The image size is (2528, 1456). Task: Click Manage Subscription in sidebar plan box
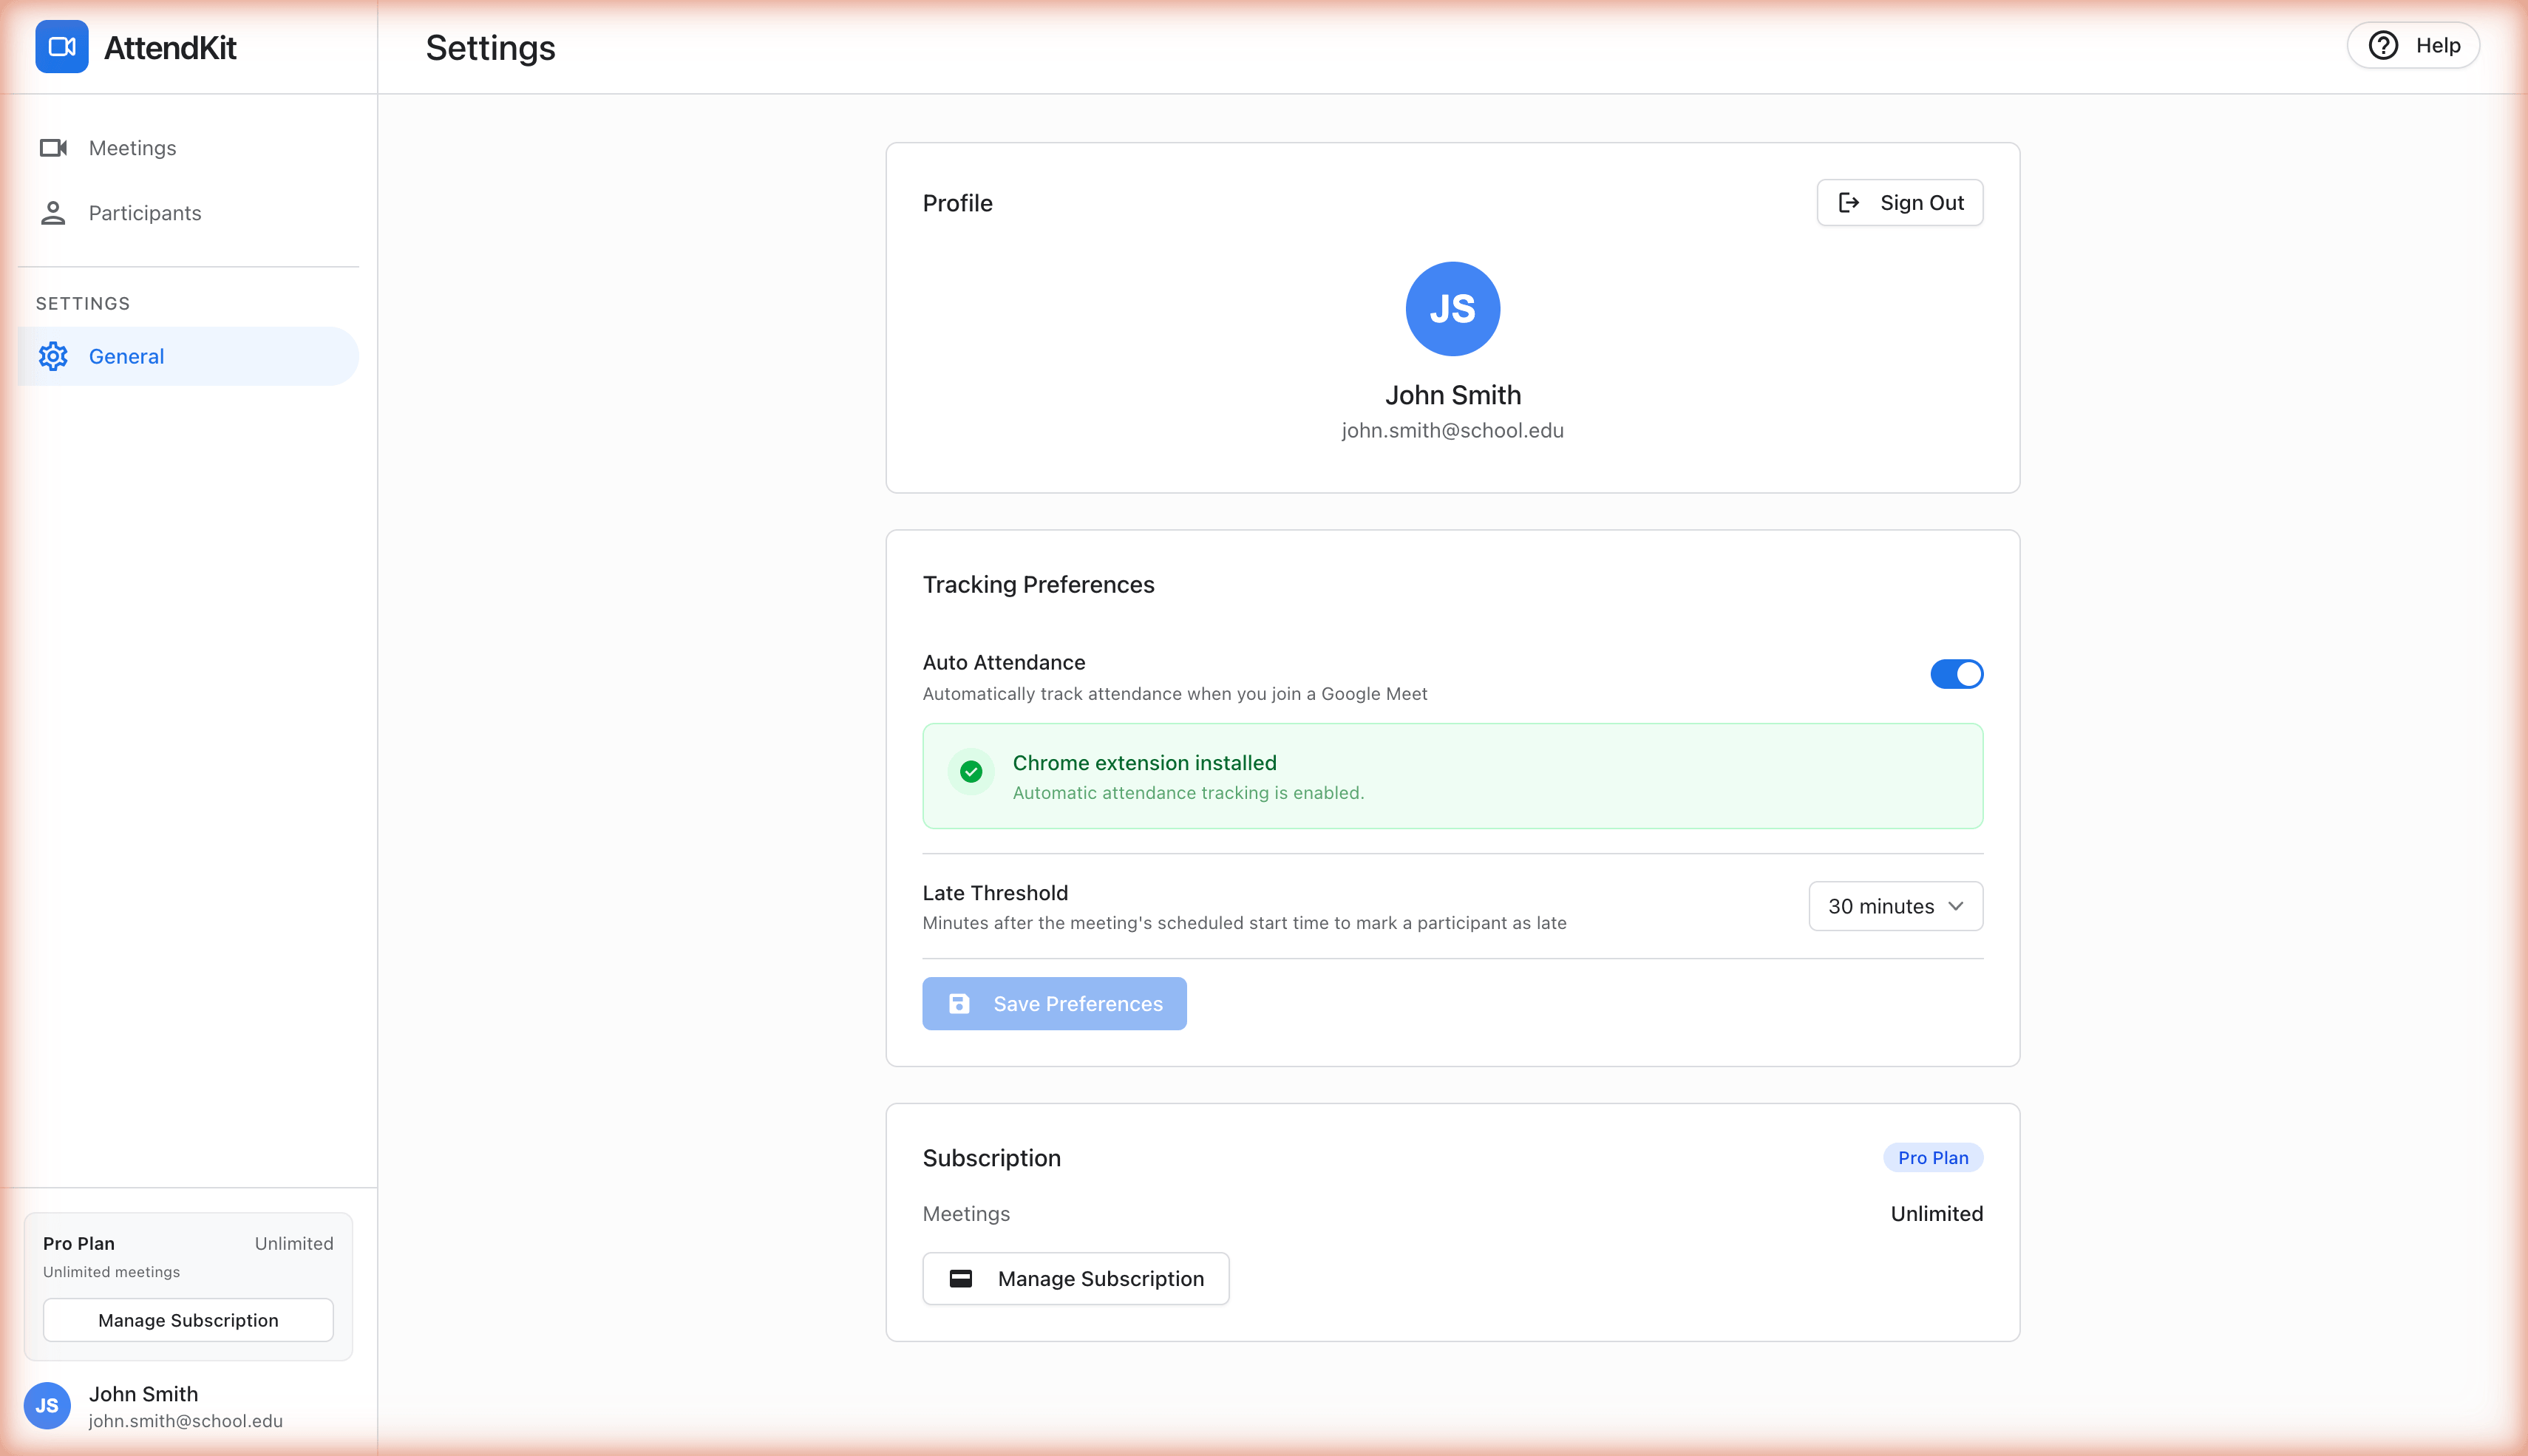pyautogui.click(x=188, y=1320)
